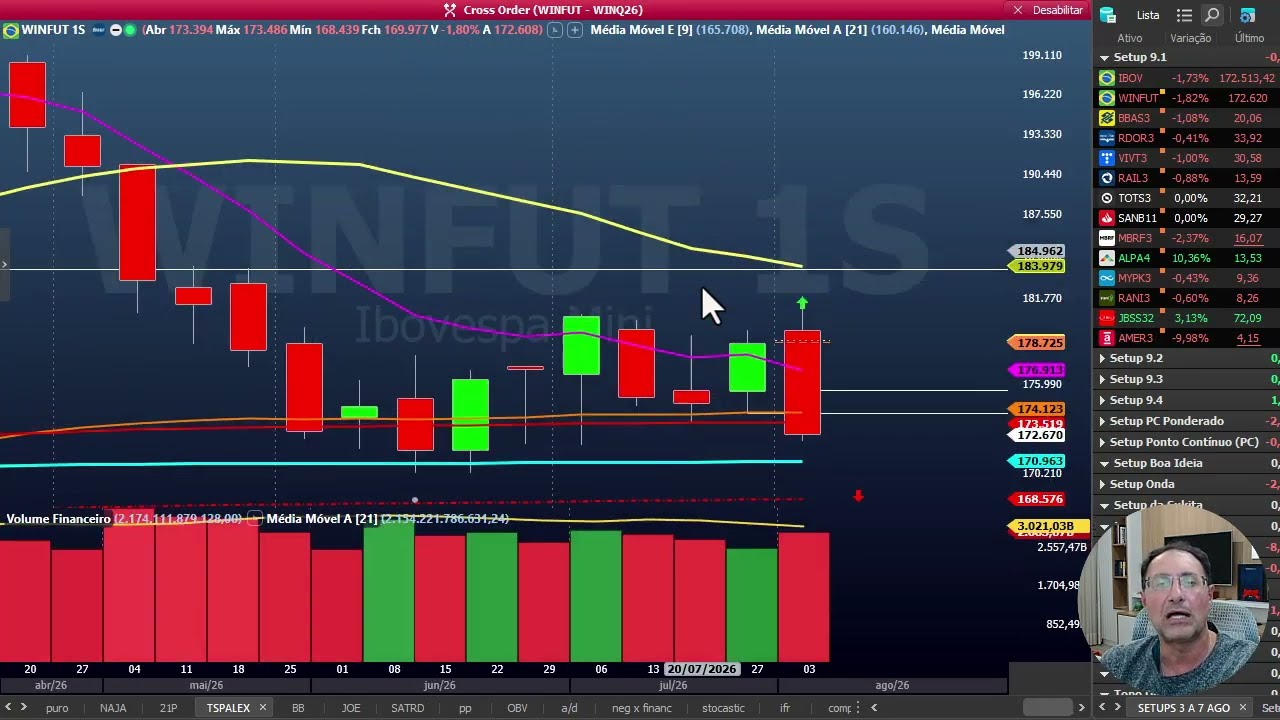Screen dimensions: 1280x720
Task: Click the AMER3 logo icon
Action: [x=1106, y=338]
